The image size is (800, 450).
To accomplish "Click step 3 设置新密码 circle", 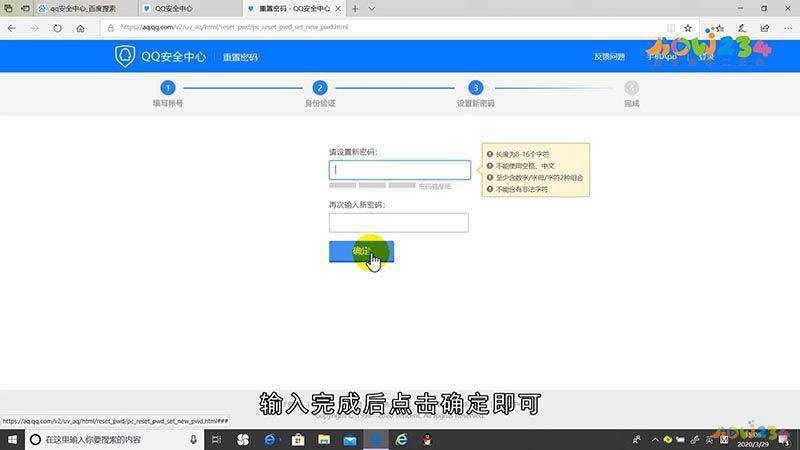I will pyautogui.click(x=476, y=88).
